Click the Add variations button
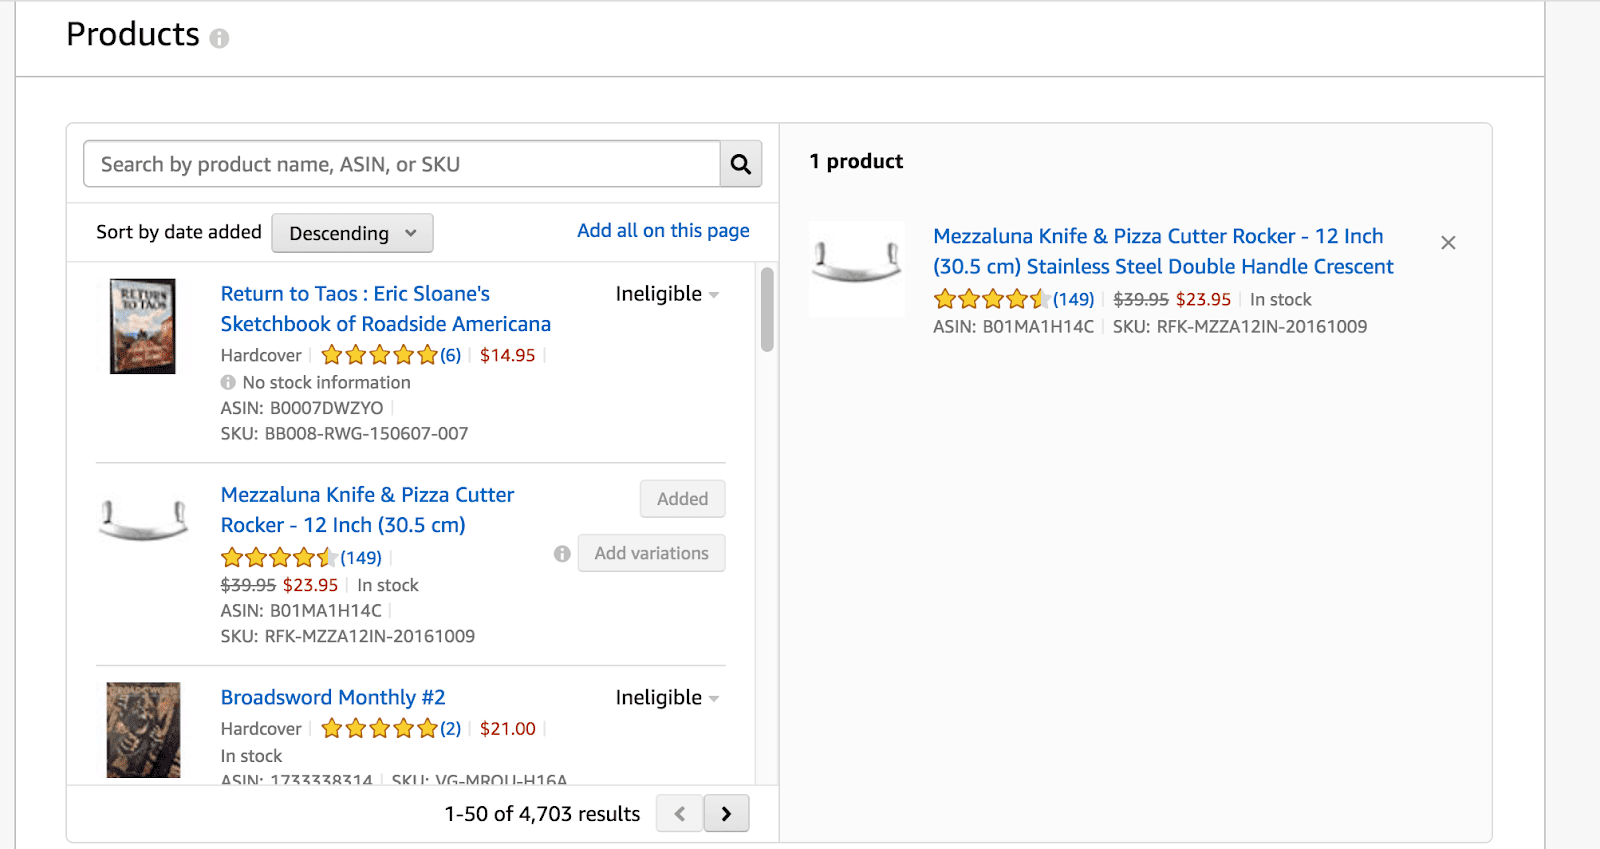Viewport: 1600px width, 849px height. tap(651, 554)
